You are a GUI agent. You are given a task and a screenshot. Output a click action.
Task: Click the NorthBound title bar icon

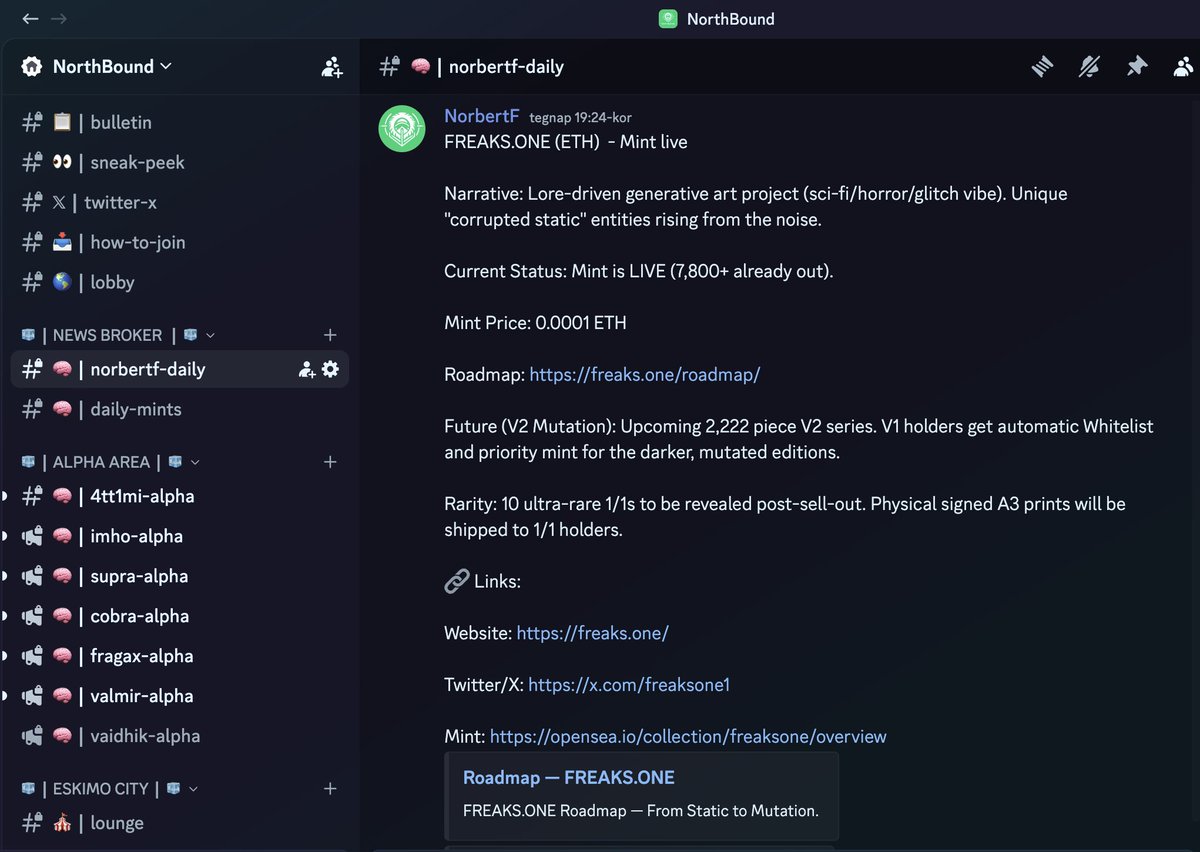pos(668,19)
